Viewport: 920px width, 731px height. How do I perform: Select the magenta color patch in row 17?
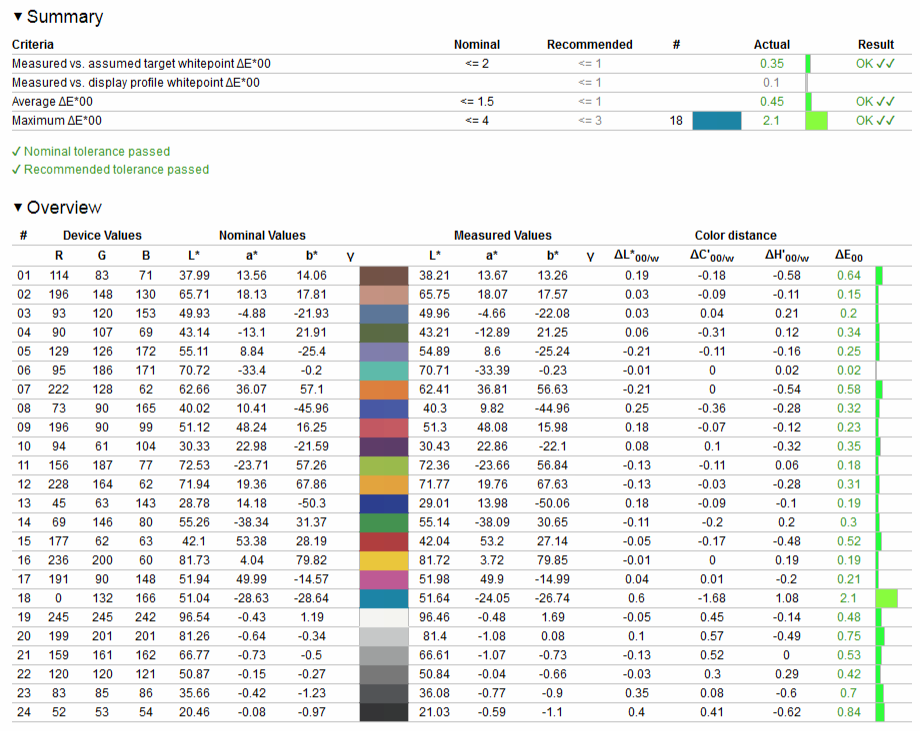click(384, 579)
